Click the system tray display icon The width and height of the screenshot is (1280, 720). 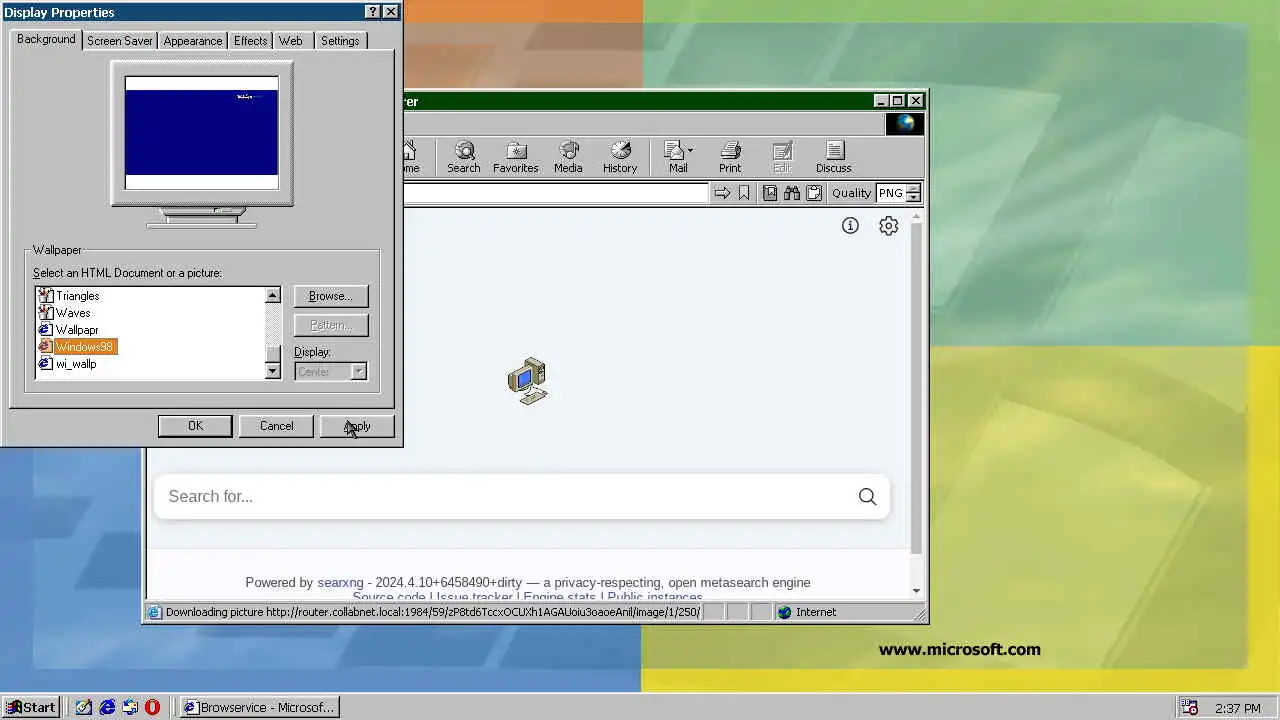[1189, 708]
